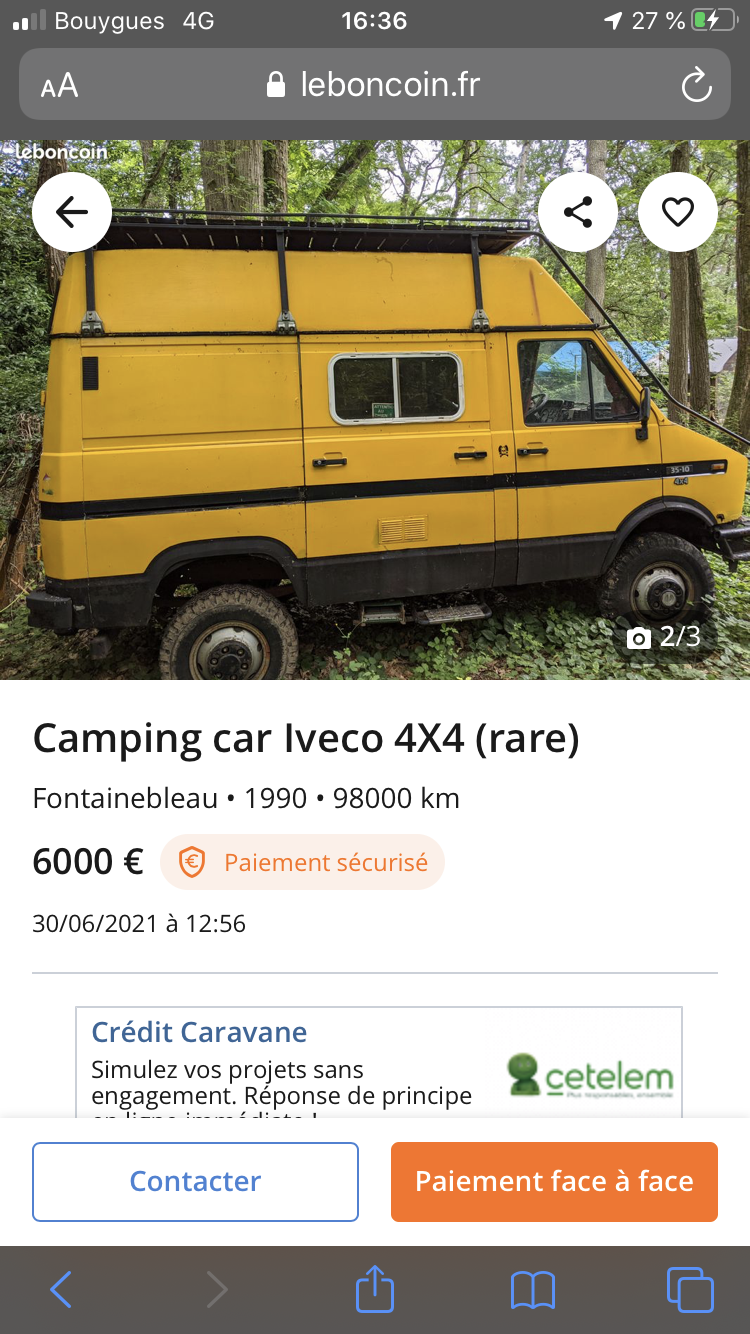750x1334 pixels.
Task: Open the aA reader text options
Action: pyautogui.click(x=59, y=86)
